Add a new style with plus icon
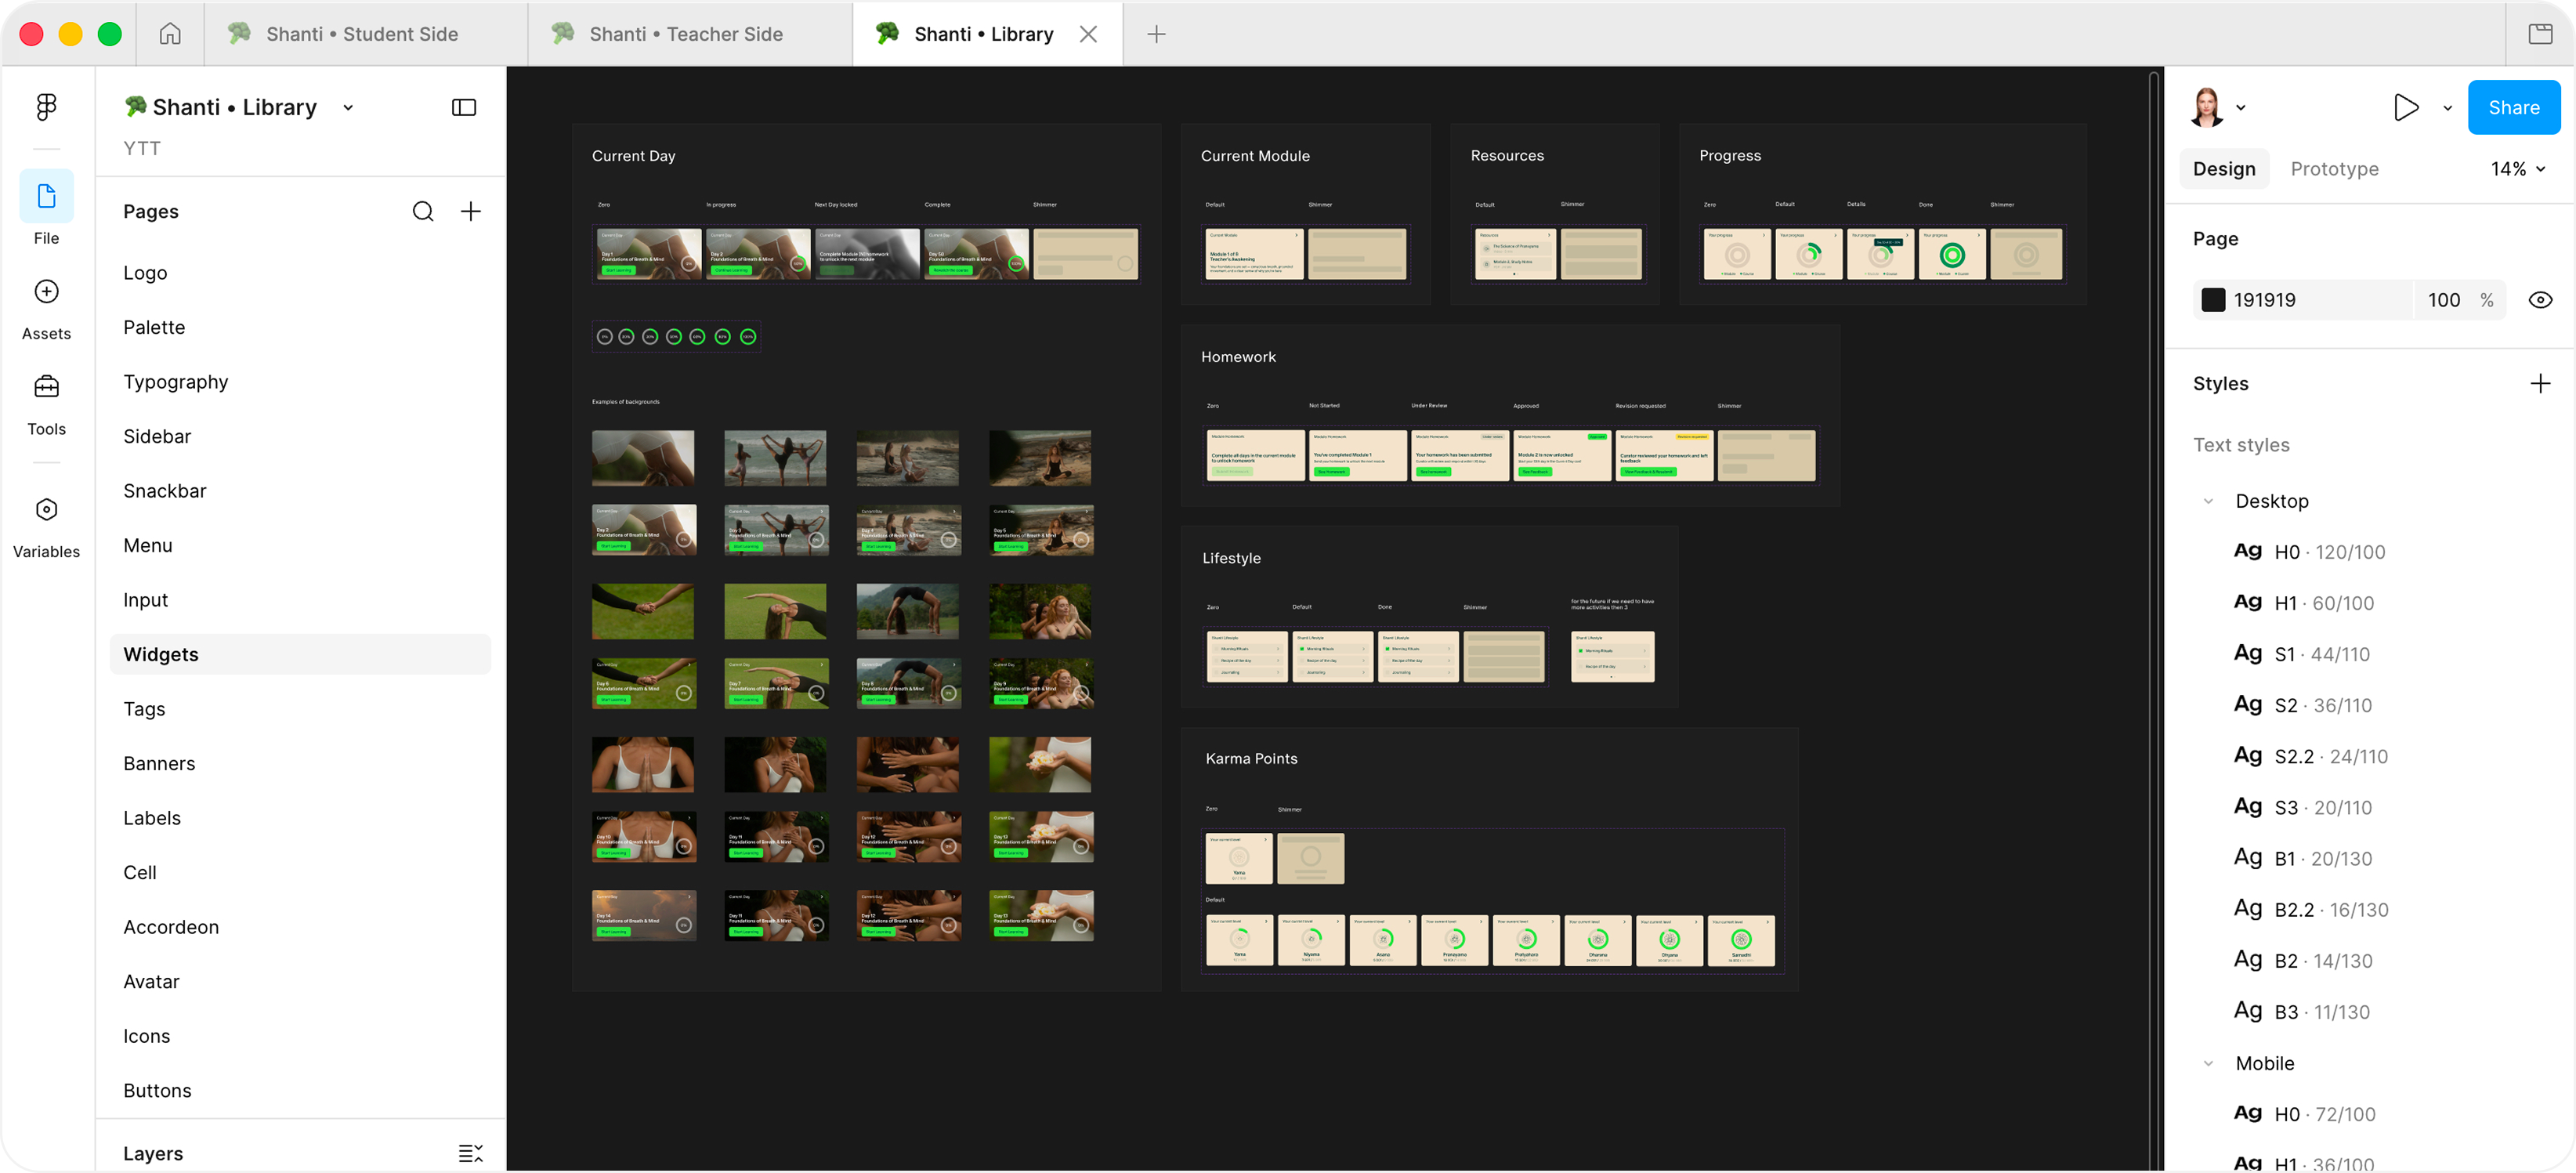The image size is (2576, 1173). (2540, 384)
